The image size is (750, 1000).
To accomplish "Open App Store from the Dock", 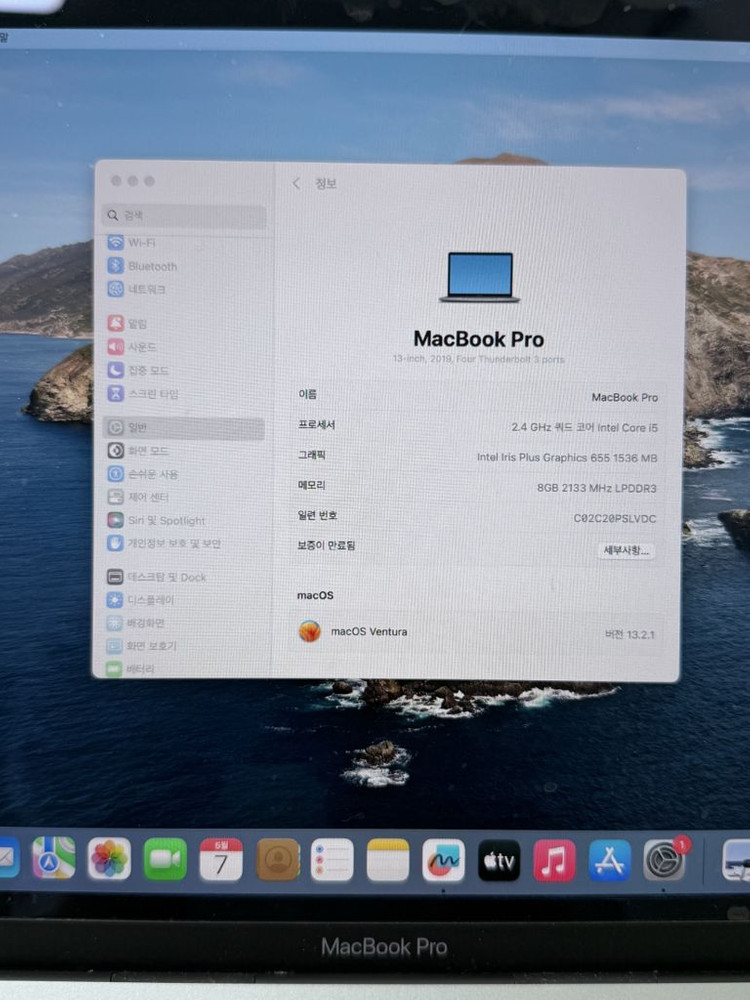I will pos(610,861).
